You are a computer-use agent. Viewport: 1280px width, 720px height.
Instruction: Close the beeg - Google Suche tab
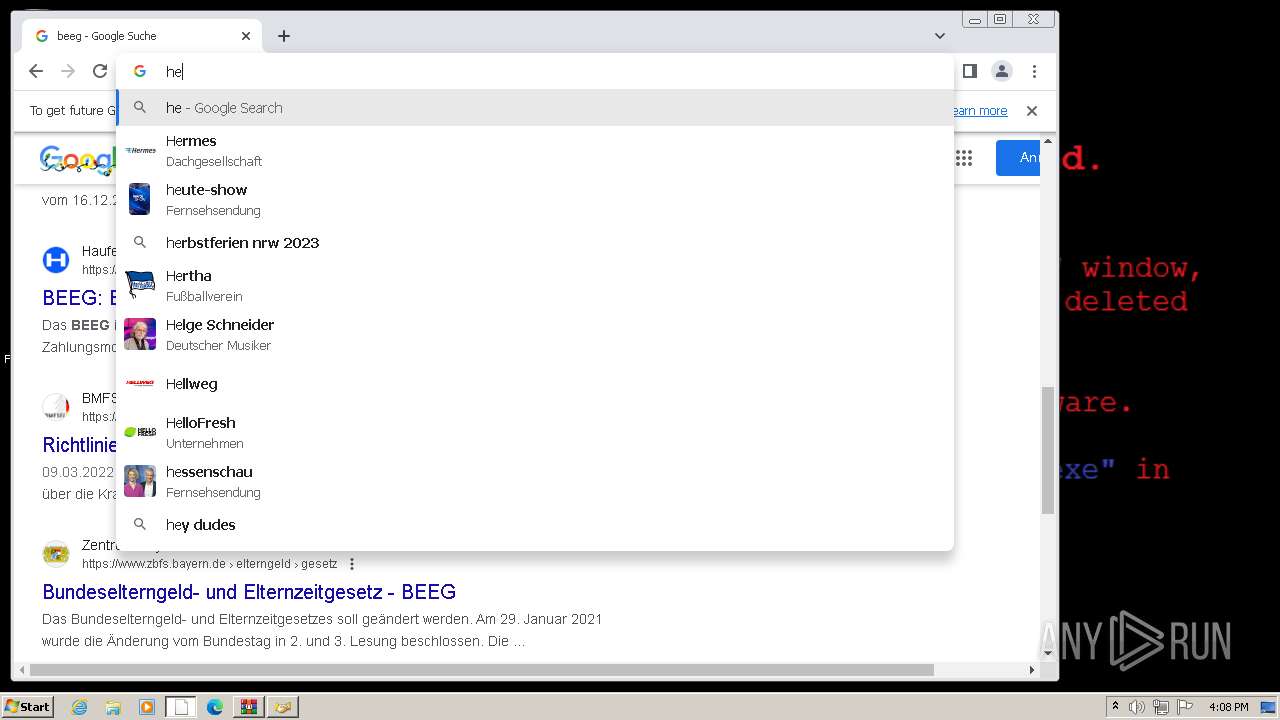[x=246, y=36]
